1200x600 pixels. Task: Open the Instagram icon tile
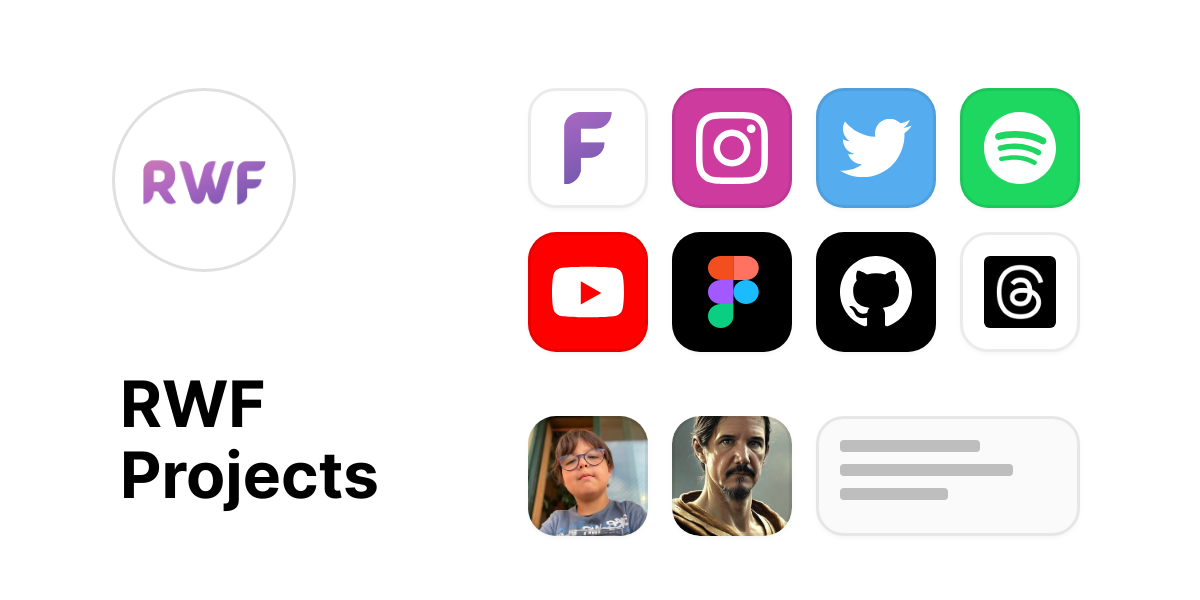coord(732,148)
